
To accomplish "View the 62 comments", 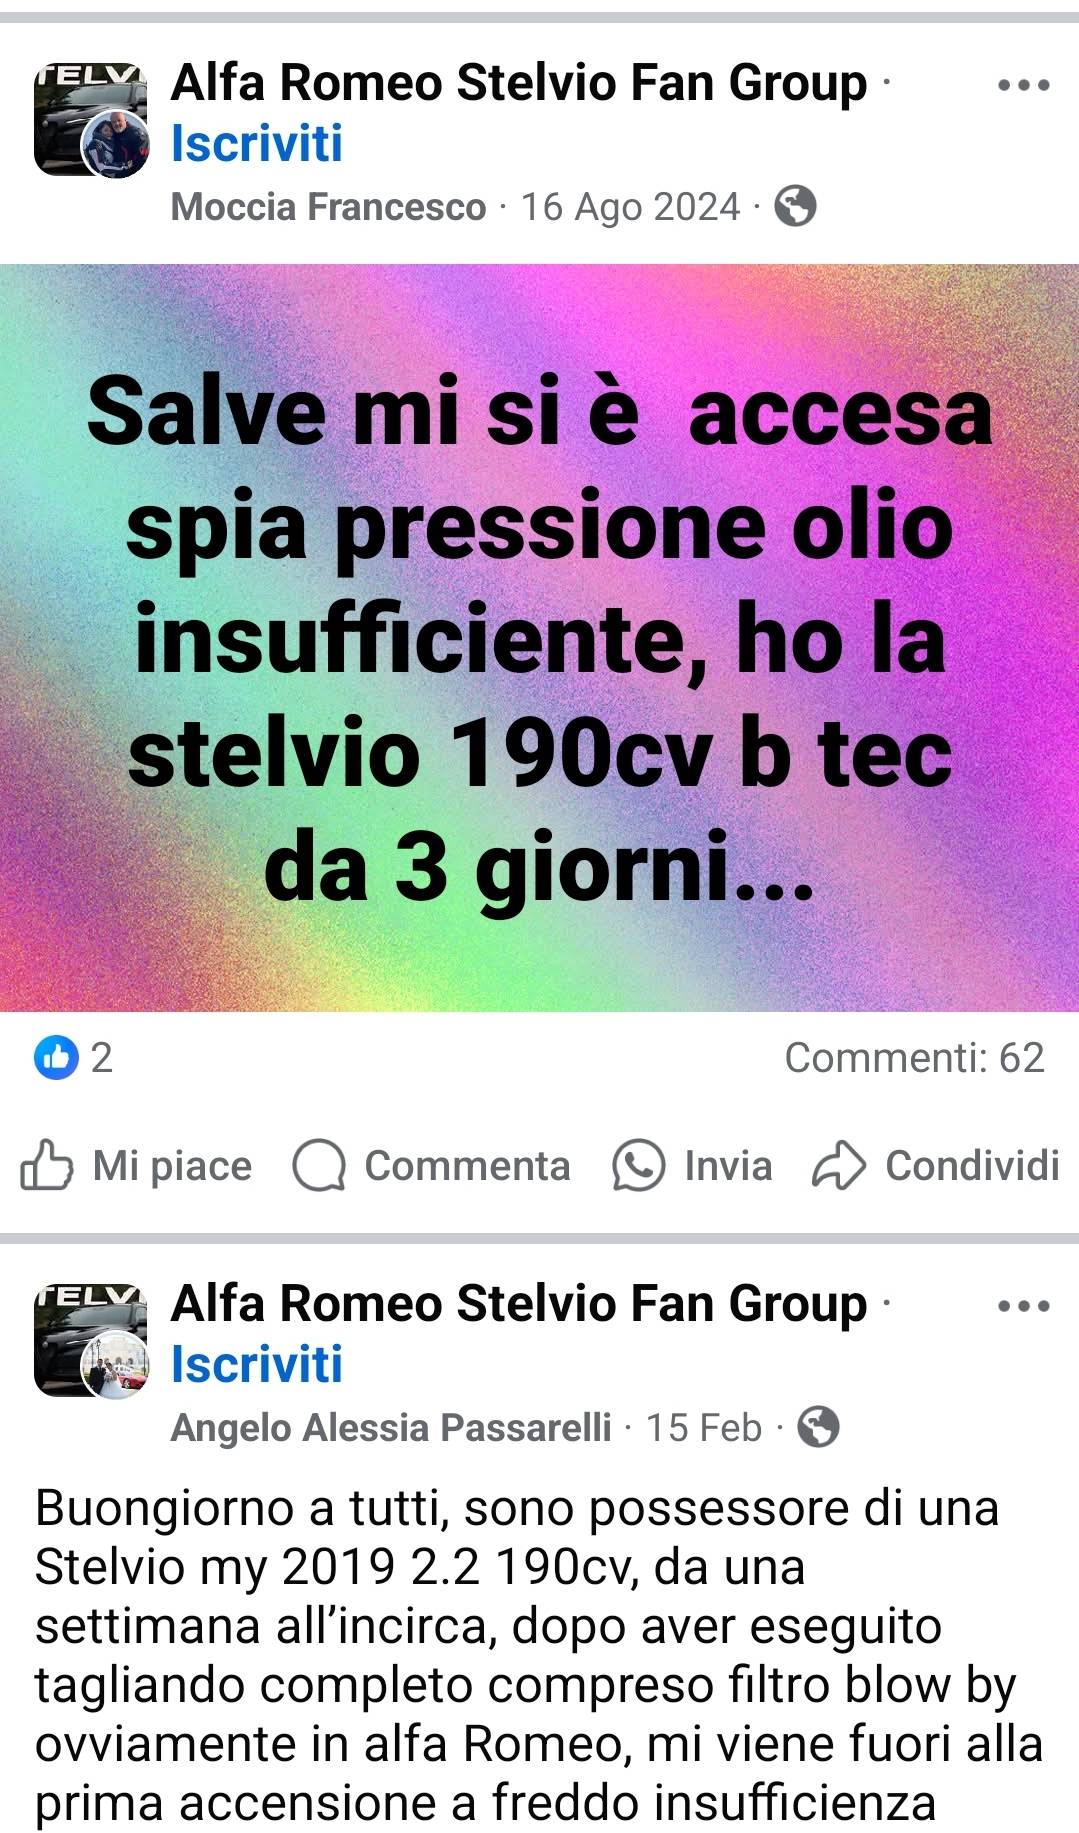I will (x=914, y=1058).
